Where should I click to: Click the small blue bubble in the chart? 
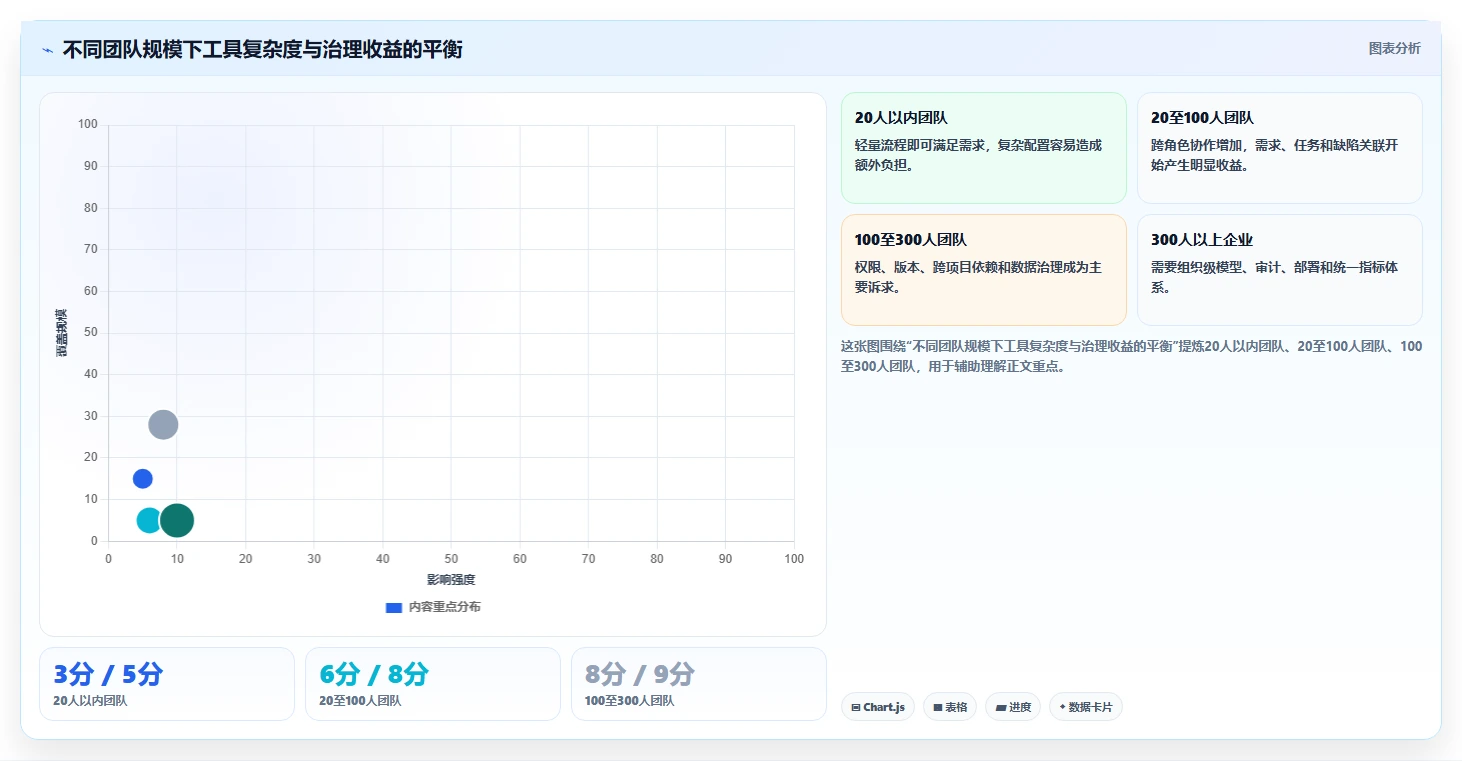143,479
